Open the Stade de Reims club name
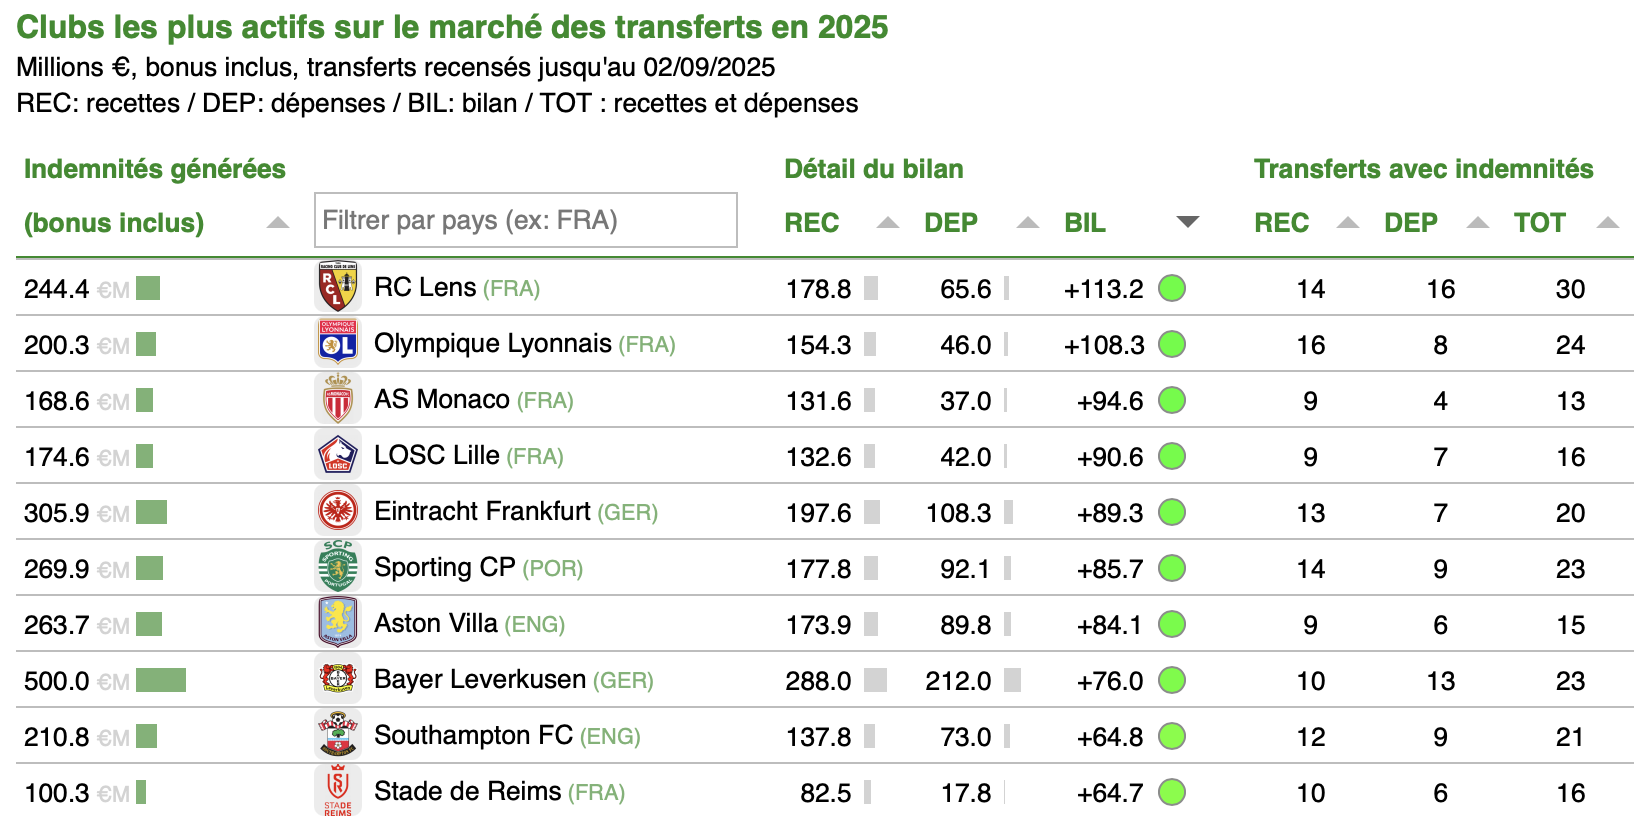Screen dimensions: 1634x816 (x=467, y=792)
